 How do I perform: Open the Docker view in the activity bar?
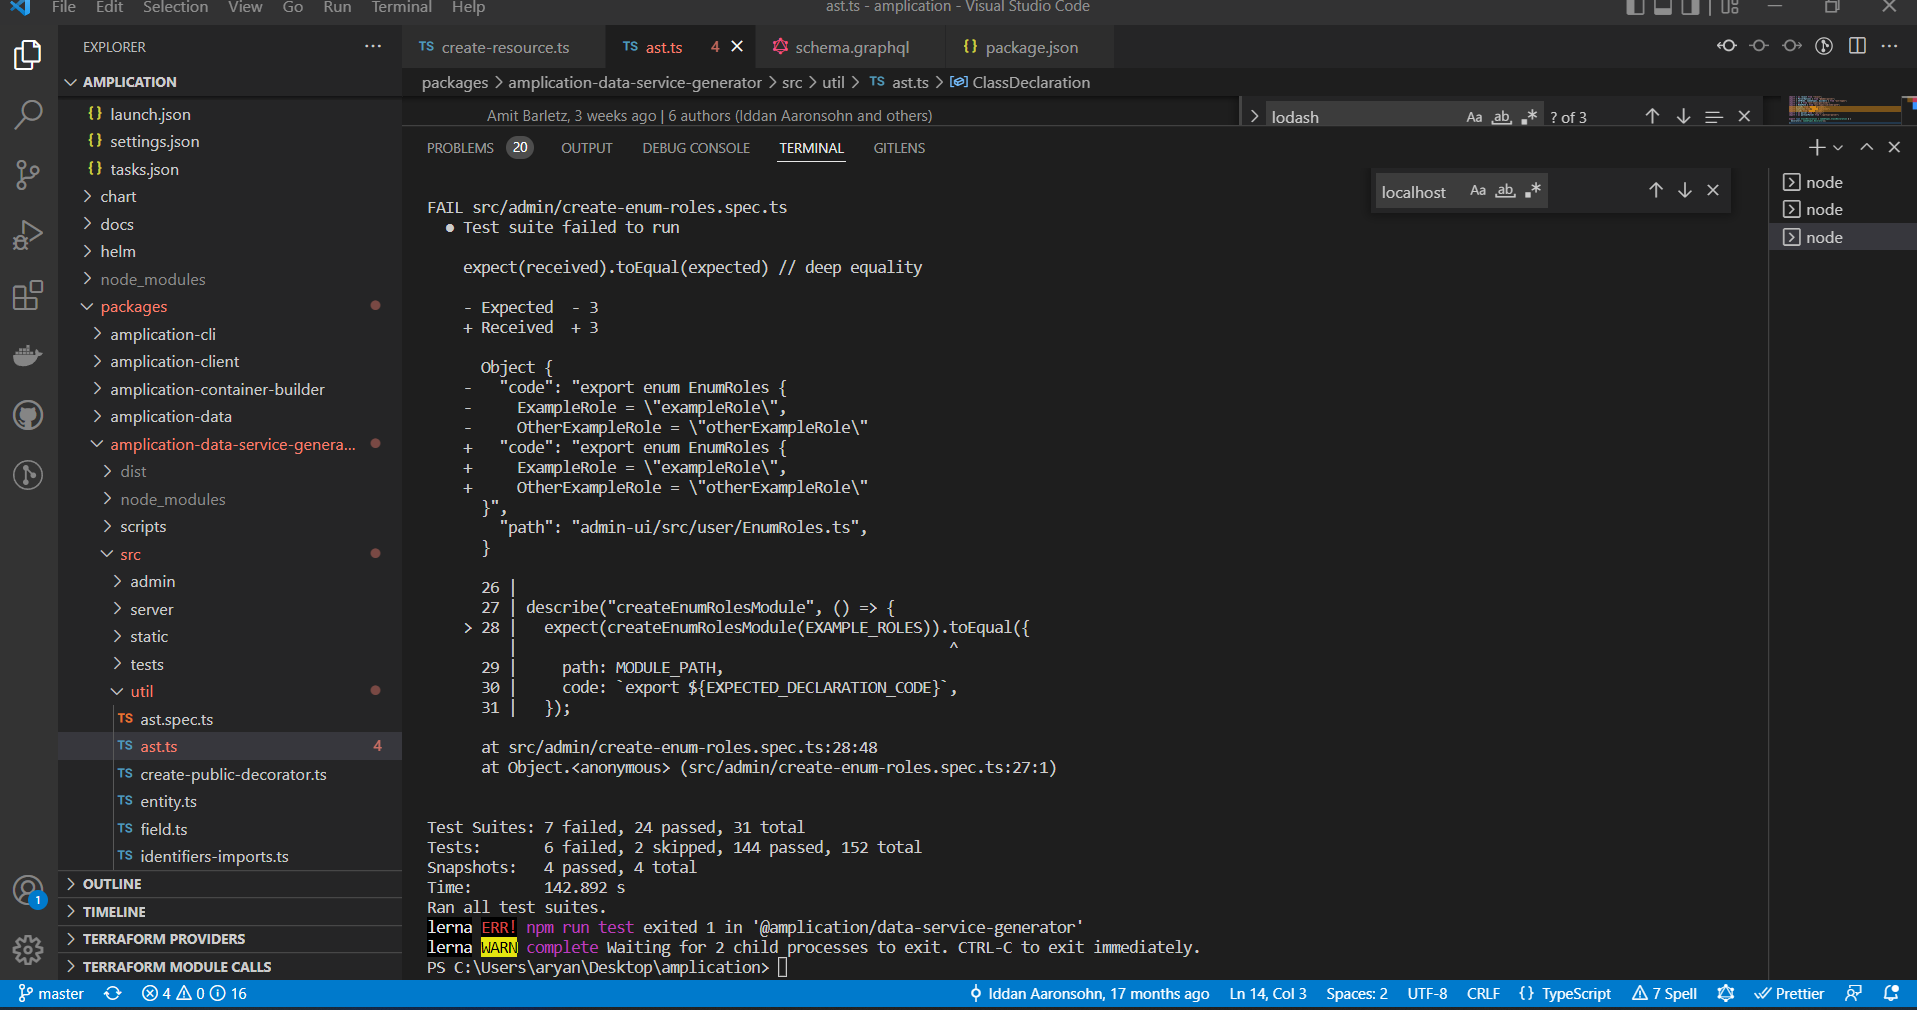tap(27, 355)
